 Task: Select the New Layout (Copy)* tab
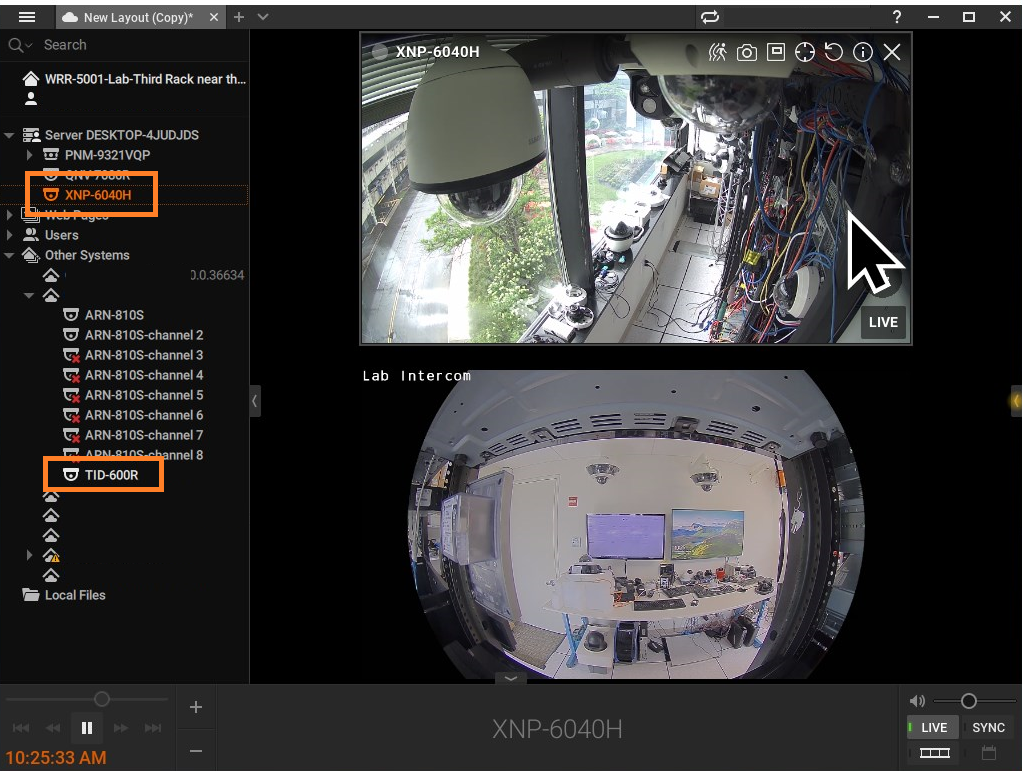[x=138, y=18]
